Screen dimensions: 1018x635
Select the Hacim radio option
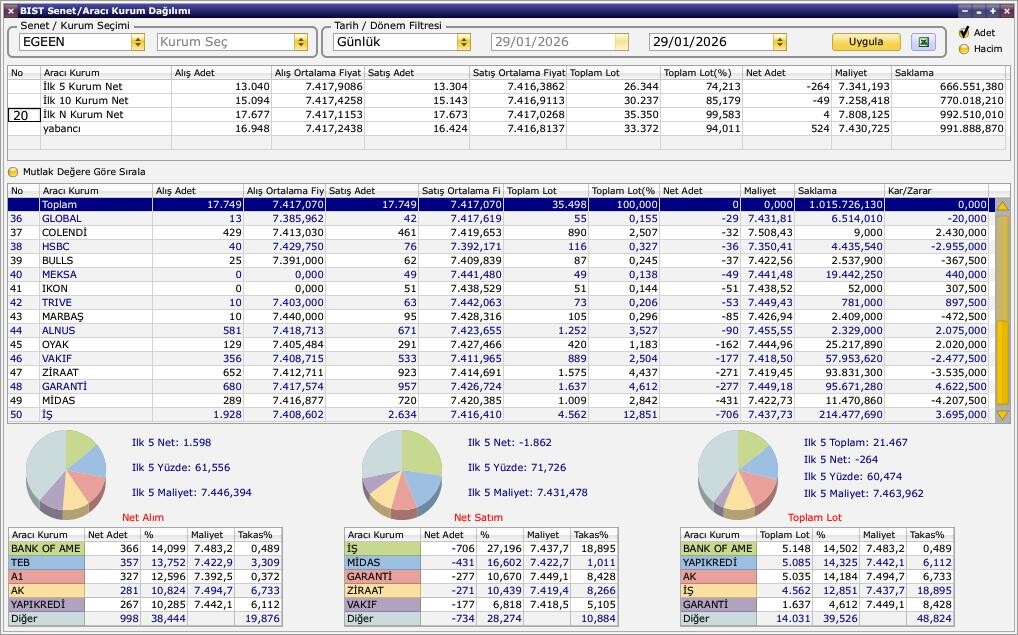pos(964,48)
